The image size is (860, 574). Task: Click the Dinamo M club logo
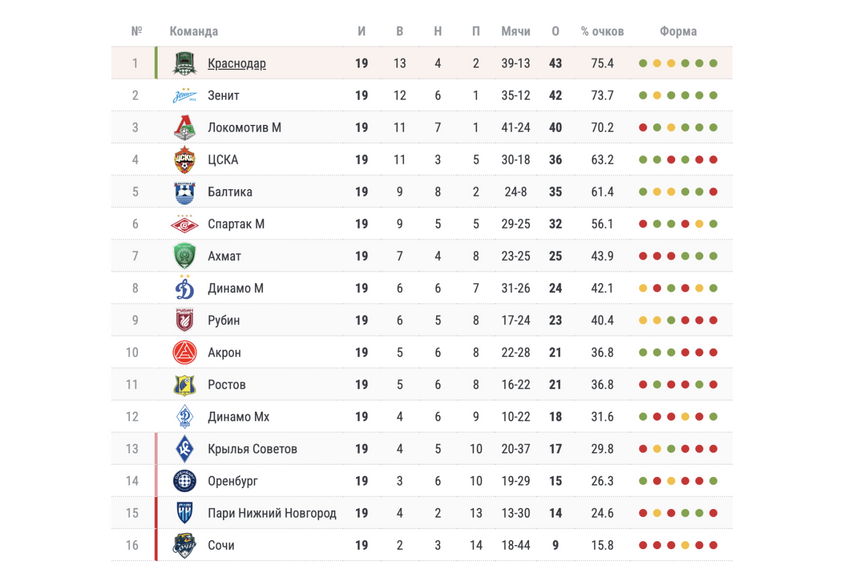coord(185,288)
